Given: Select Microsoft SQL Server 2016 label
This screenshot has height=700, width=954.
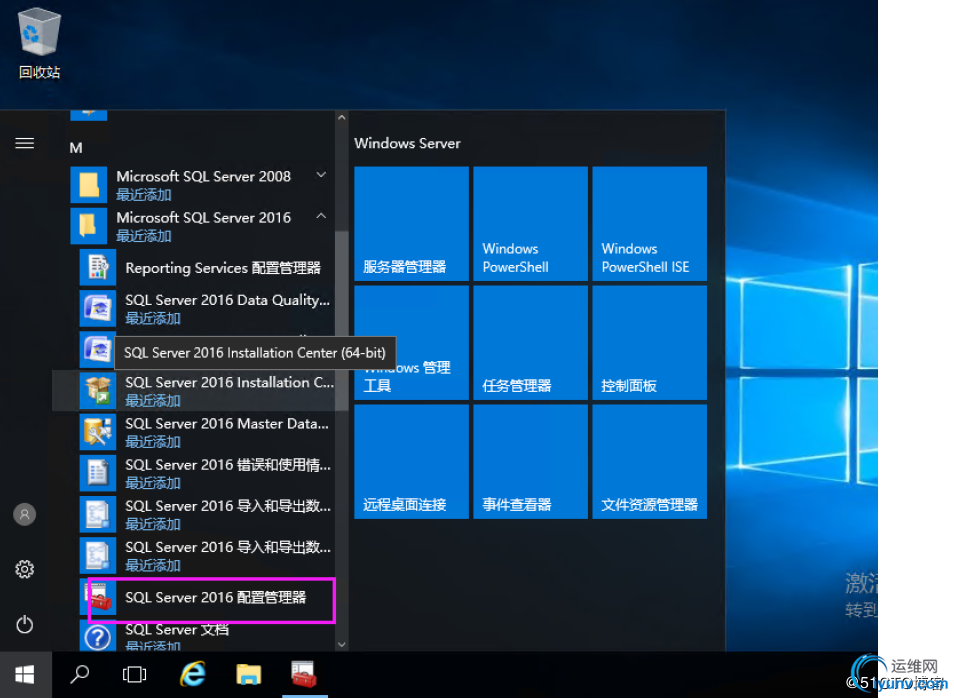Looking at the screenshot, I should (x=204, y=218).
